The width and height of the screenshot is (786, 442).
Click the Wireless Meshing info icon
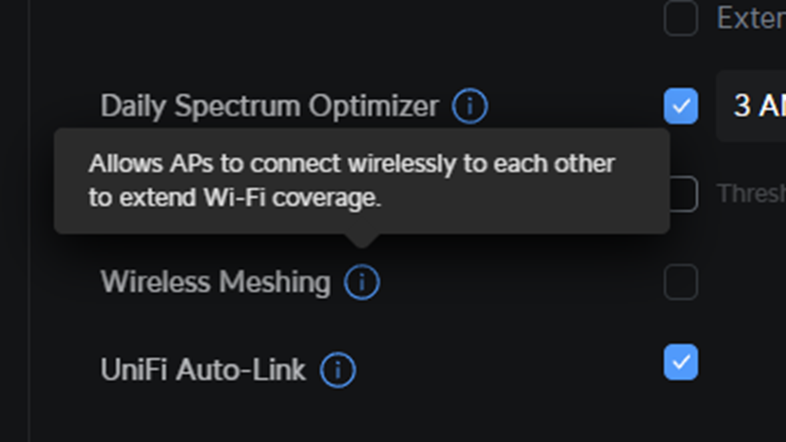click(x=362, y=283)
